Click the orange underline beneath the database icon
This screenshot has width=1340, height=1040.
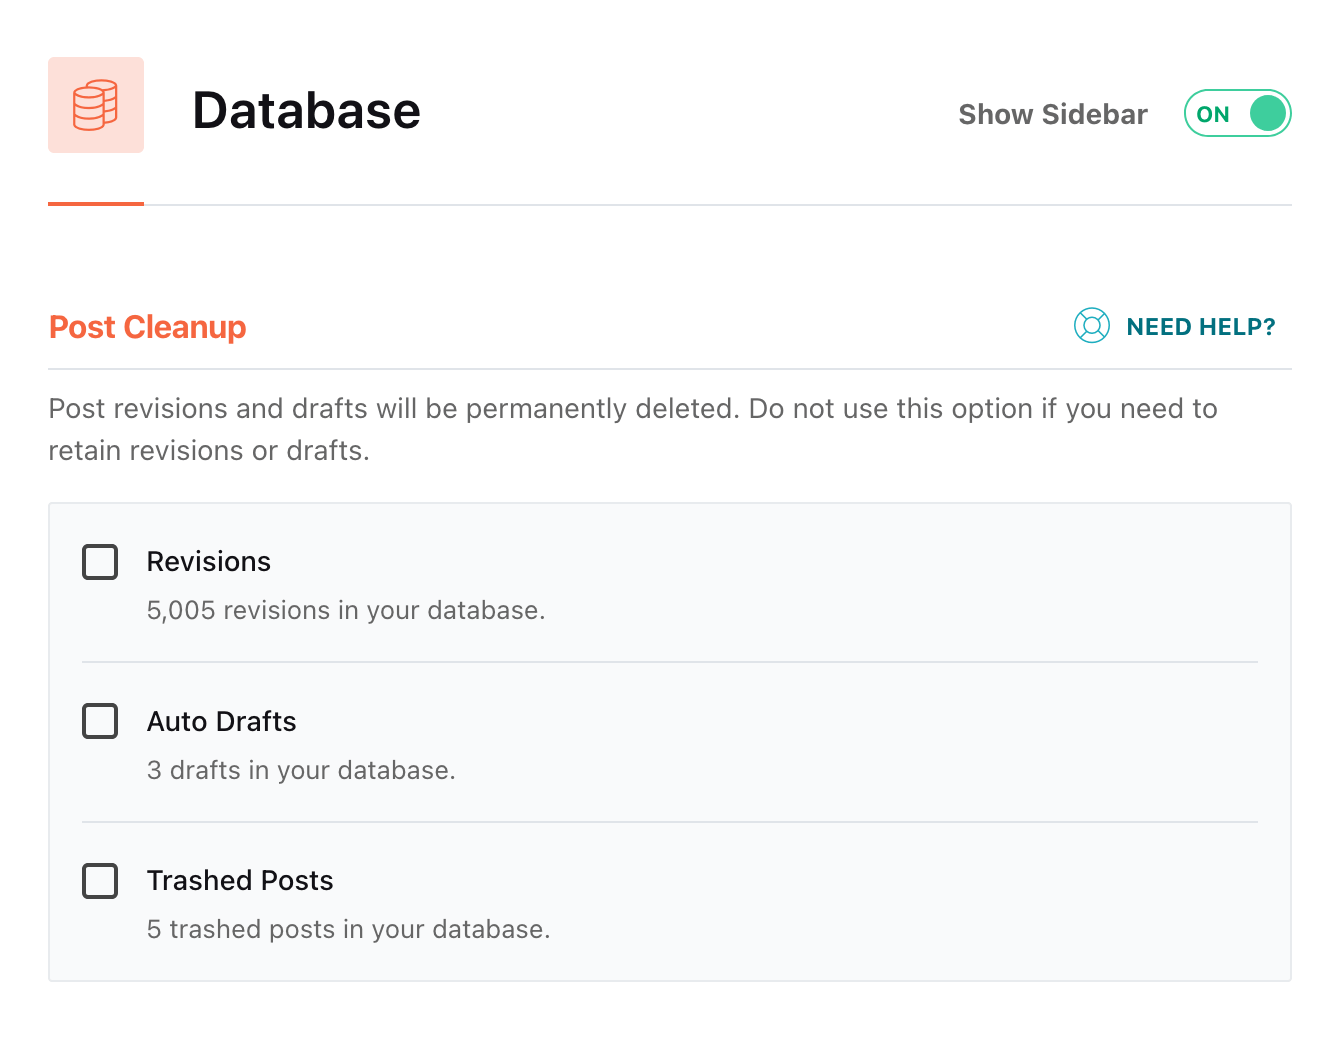coord(96,204)
